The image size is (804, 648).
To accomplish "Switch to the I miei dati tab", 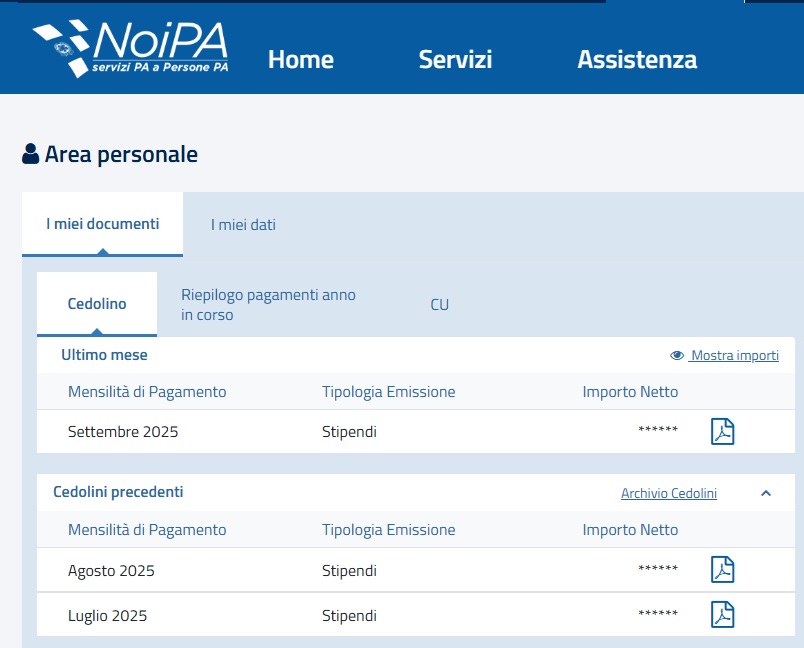I will point(243,225).
